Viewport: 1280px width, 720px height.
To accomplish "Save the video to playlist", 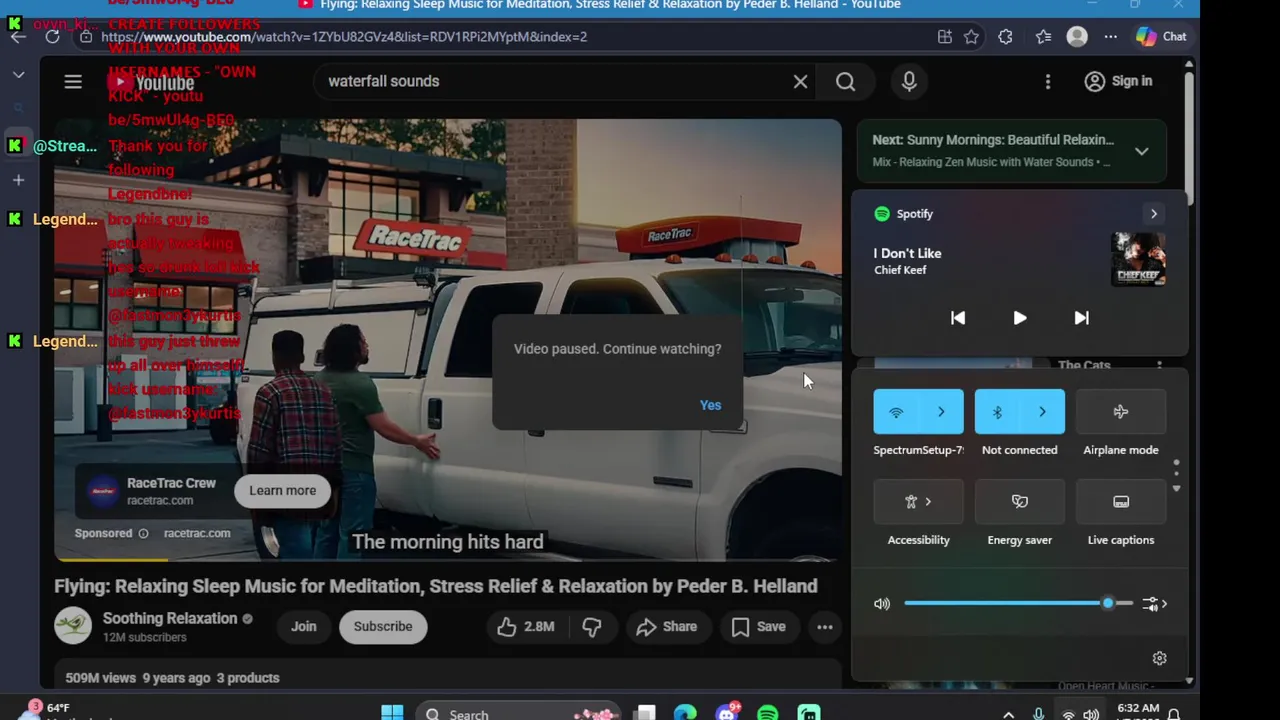I will [x=758, y=627].
